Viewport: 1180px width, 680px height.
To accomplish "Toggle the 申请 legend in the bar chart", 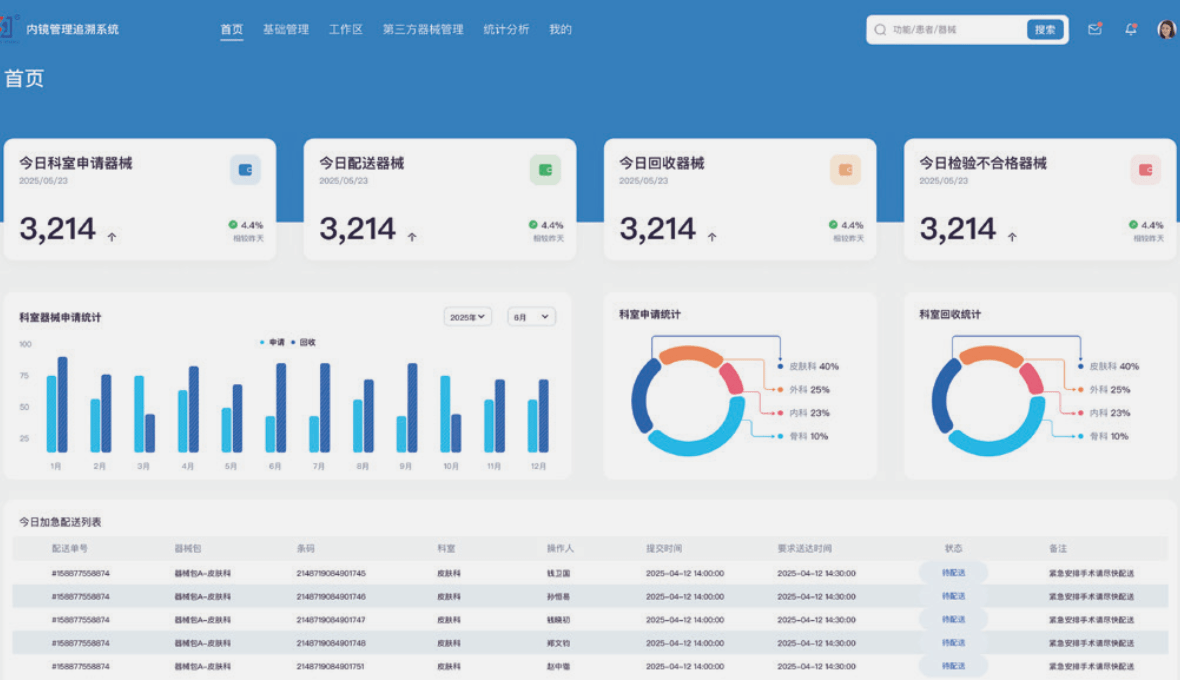I will tap(273, 341).
